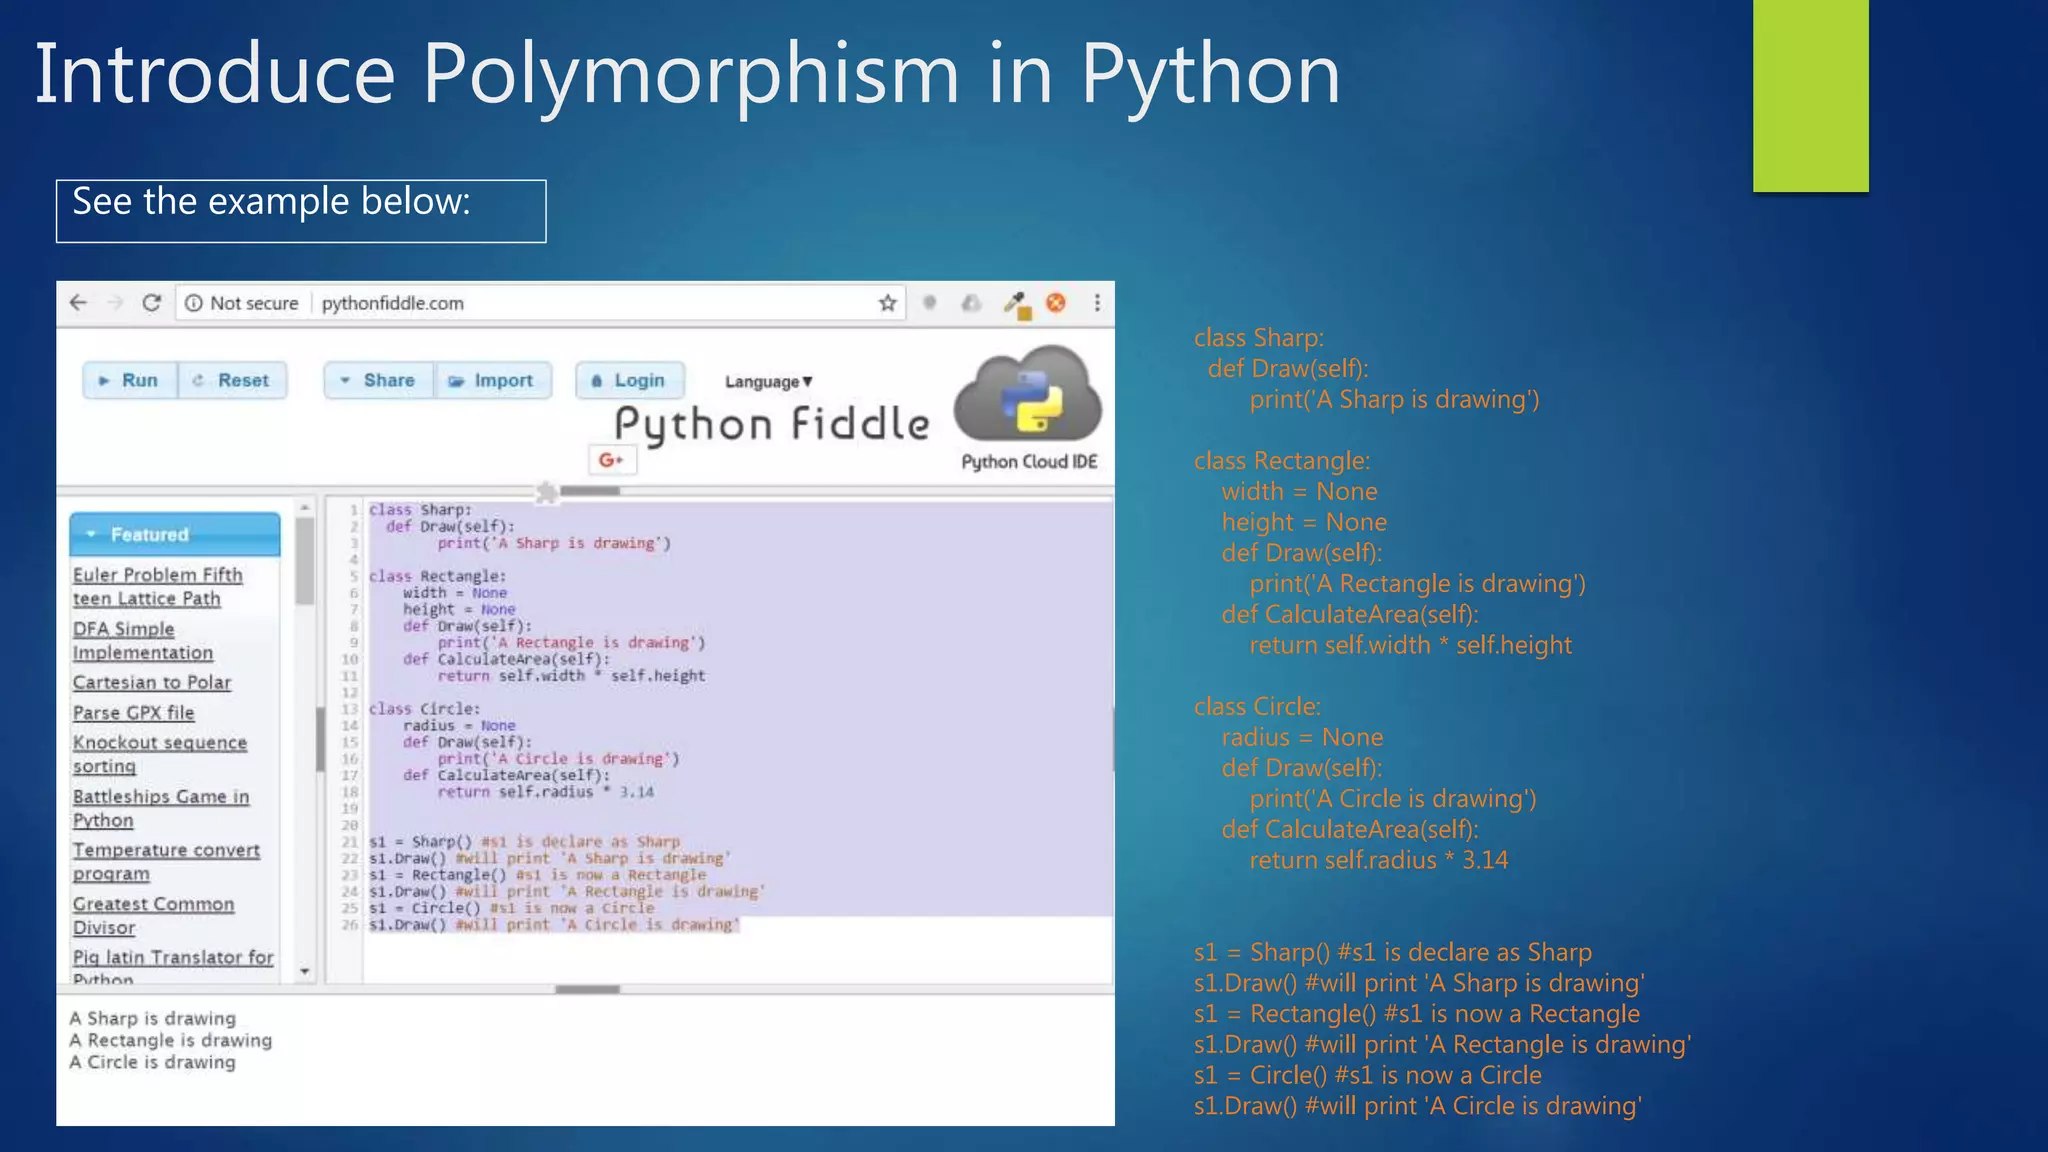Screen dimensions: 2048x1152
Task: Open Parse GPX file link
Action: (134, 712)
